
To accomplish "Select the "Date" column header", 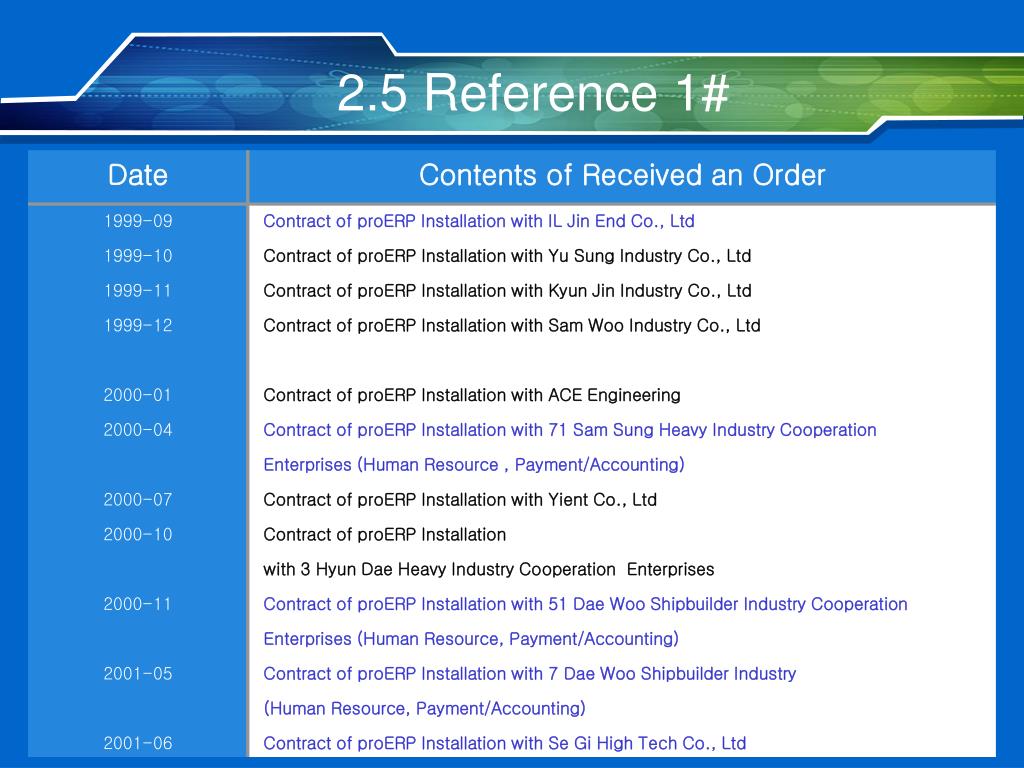I will click(138, 175).
